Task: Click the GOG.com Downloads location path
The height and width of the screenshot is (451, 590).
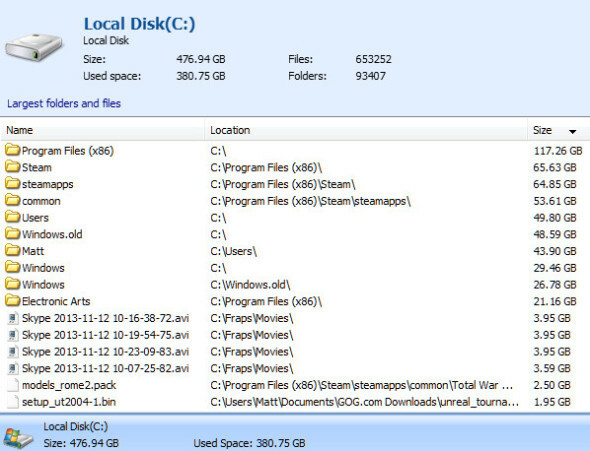Action: point(365,402)
